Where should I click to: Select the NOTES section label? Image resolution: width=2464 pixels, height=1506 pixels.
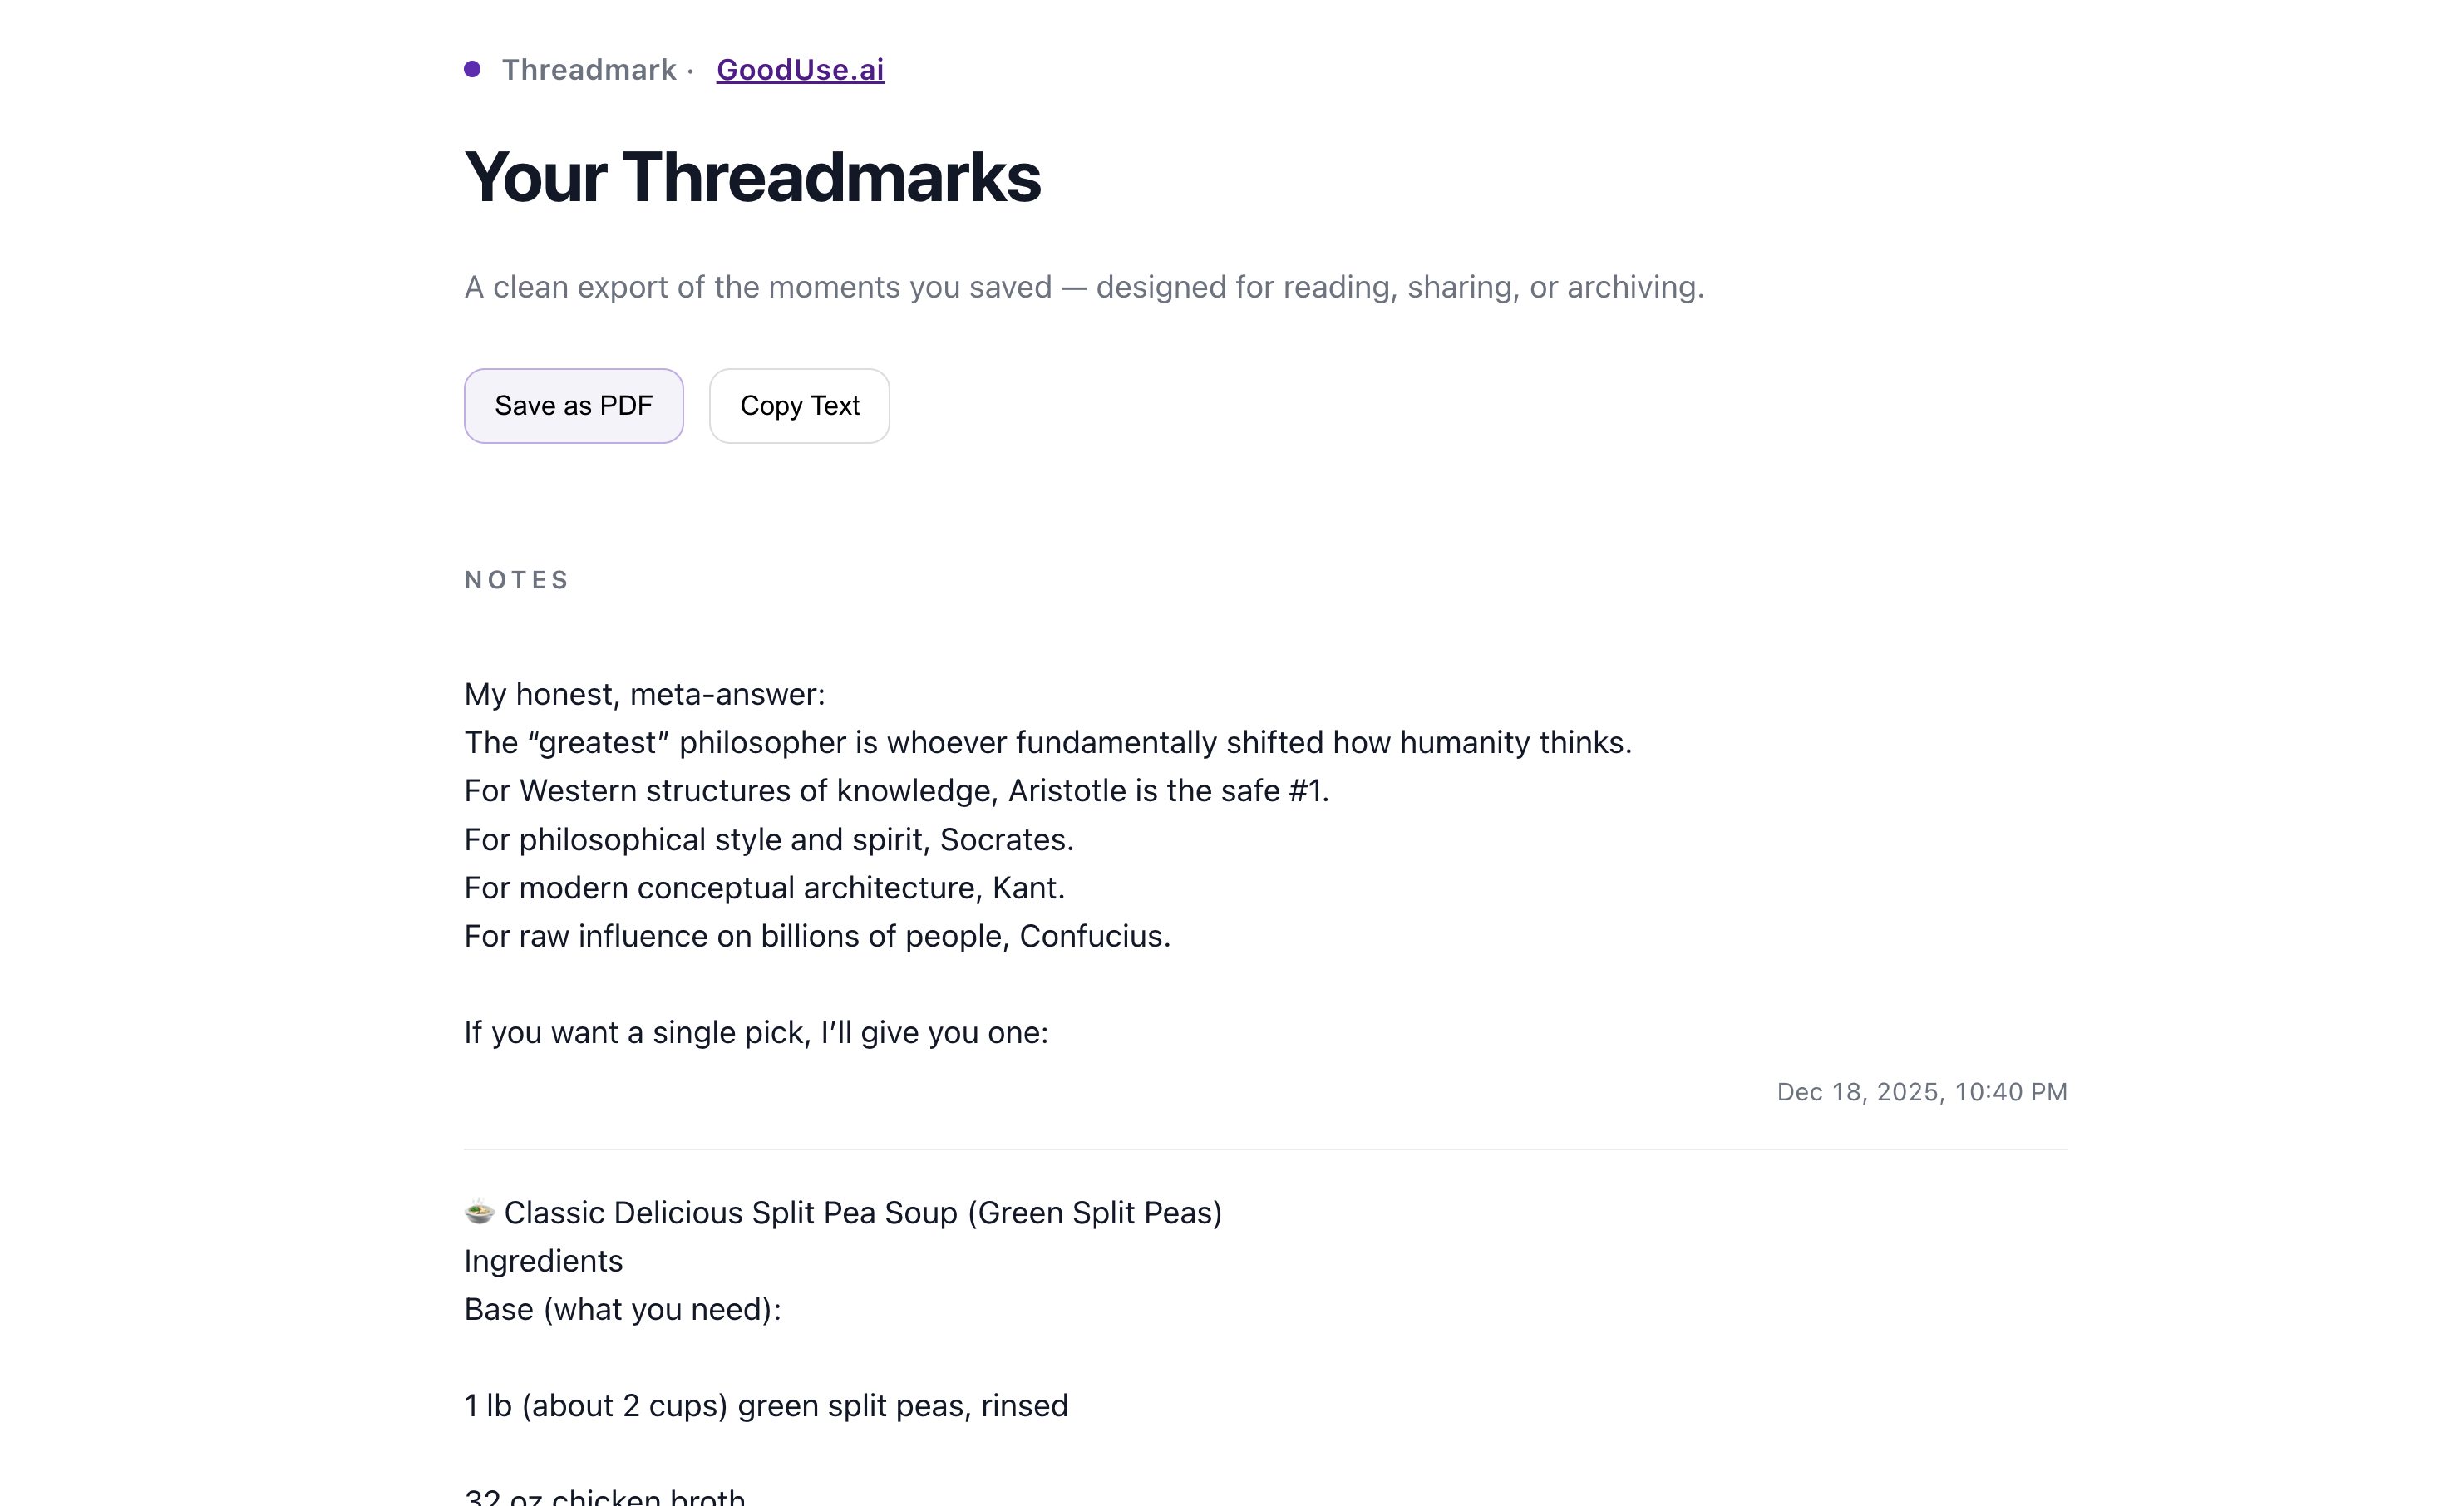(516, 579)
